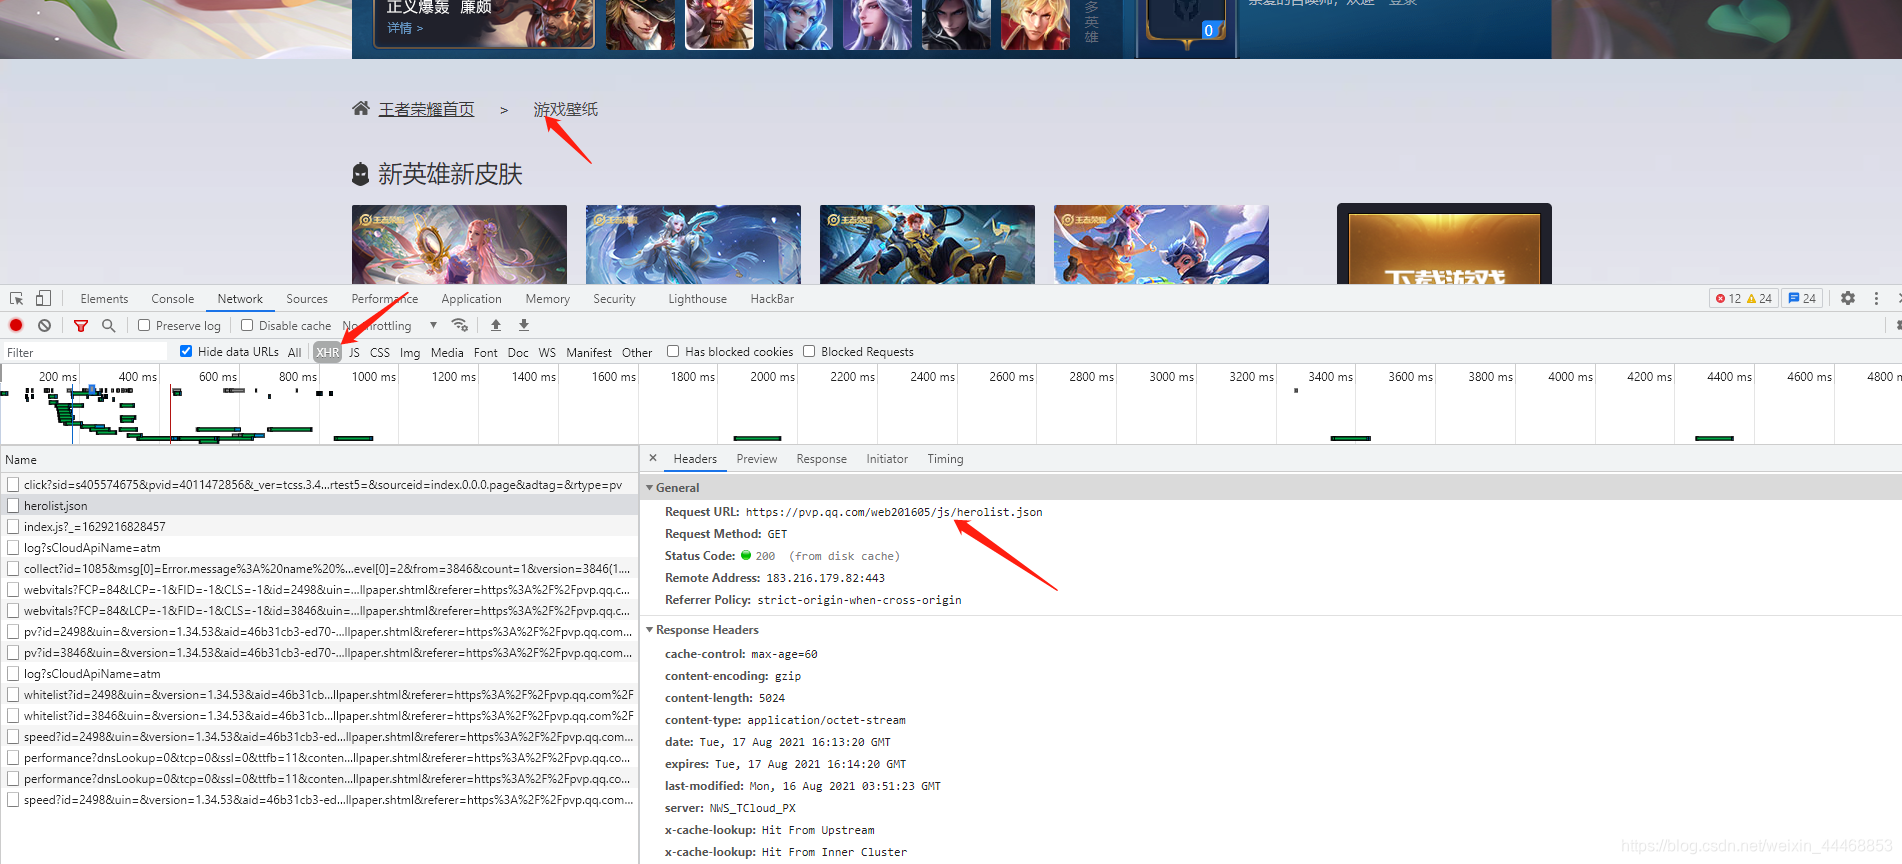Filter requests by JS type
The width and height of the screenshot is (1902, 864).
click(x=354, y=352)
